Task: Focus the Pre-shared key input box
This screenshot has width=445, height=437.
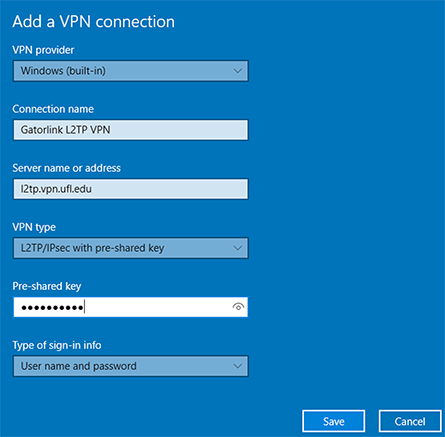Action: [131, 307]
